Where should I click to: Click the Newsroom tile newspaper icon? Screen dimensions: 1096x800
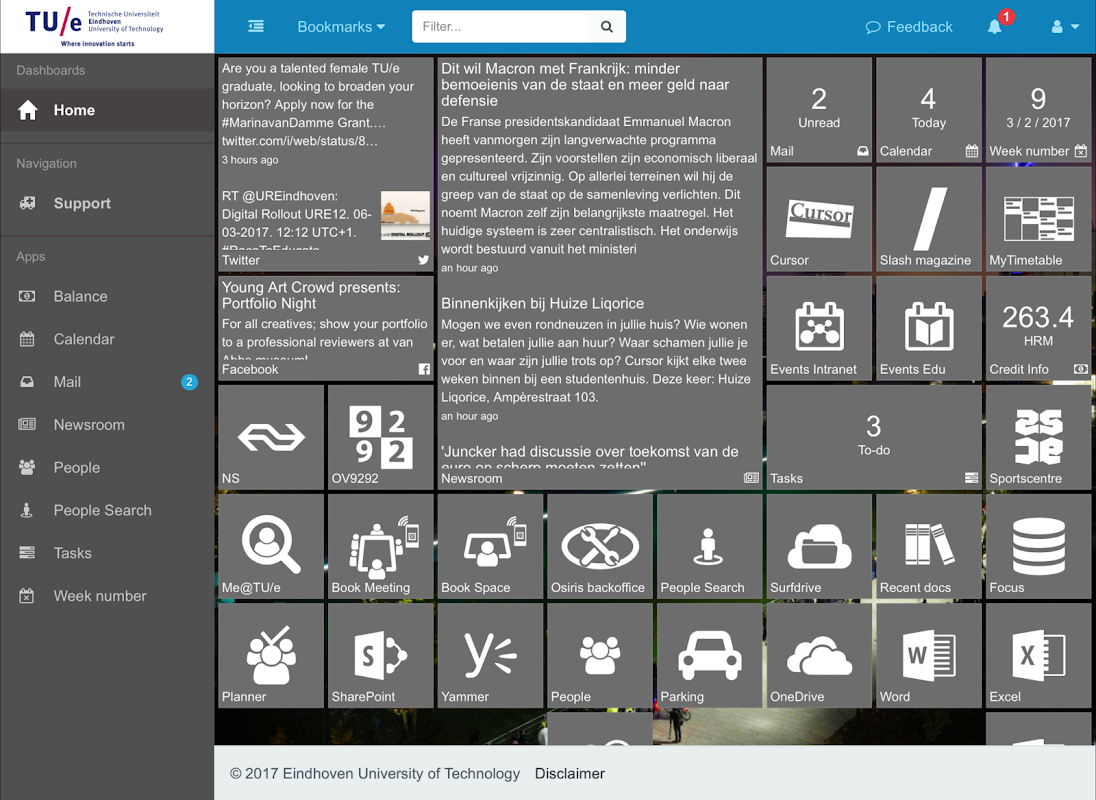pos(751,478)
